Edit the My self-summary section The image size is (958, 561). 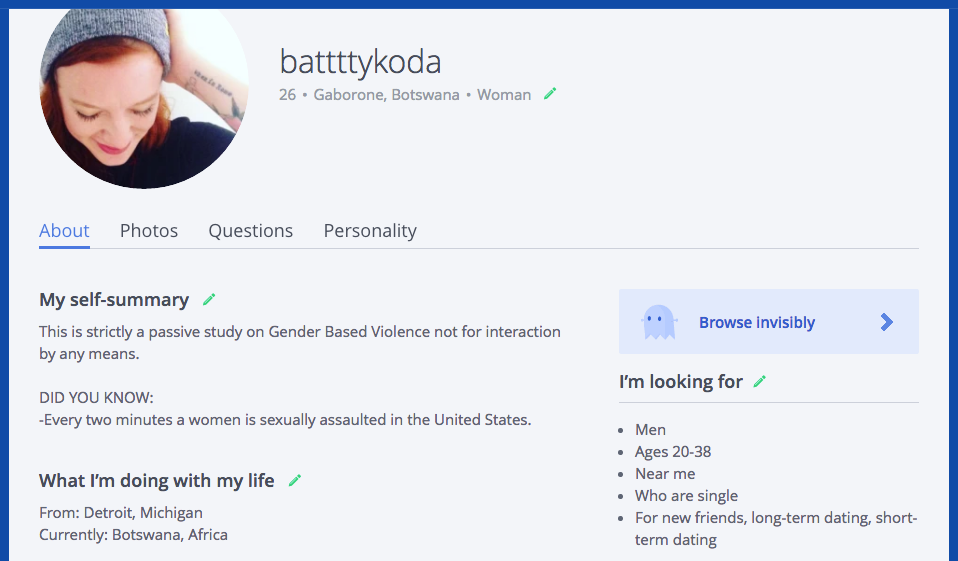click(x=209, y=299)
